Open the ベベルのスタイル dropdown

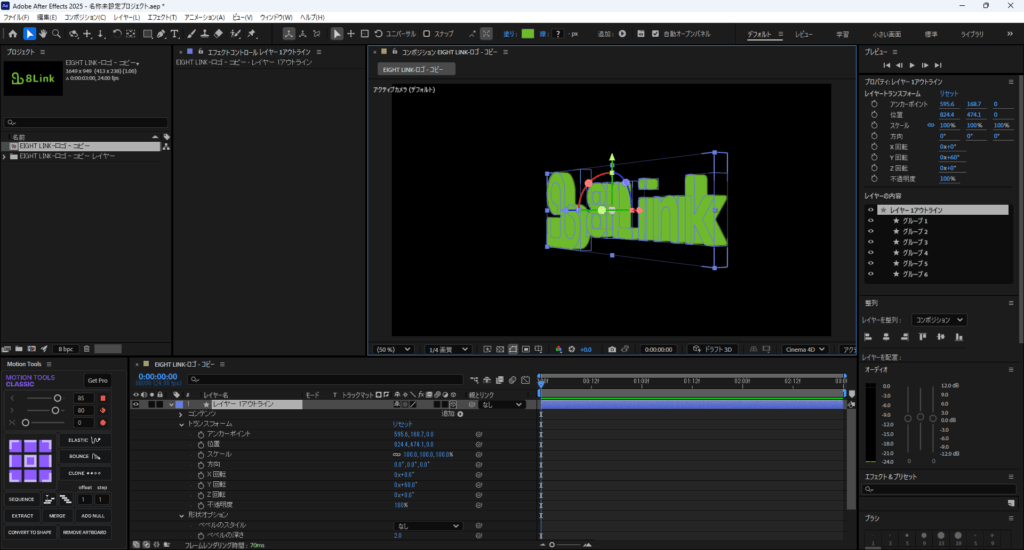click(x=427, y=526)
